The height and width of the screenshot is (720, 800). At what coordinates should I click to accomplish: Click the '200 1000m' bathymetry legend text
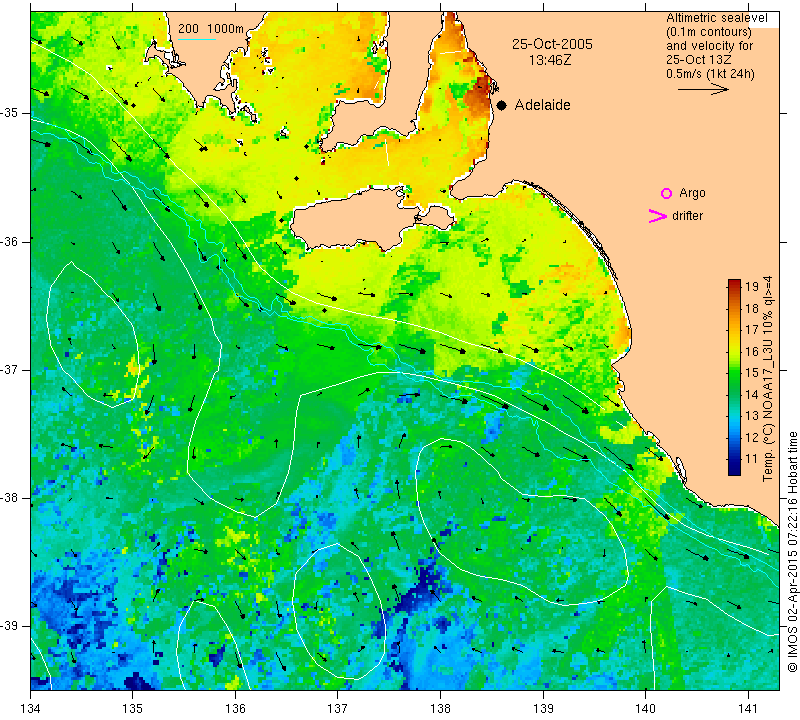click(x=211, y=29)
